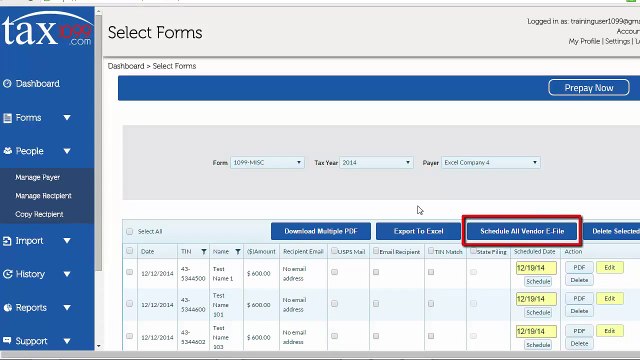Open the Settings link
Viewport: 640px width, 360px height.
coord(618,41)
